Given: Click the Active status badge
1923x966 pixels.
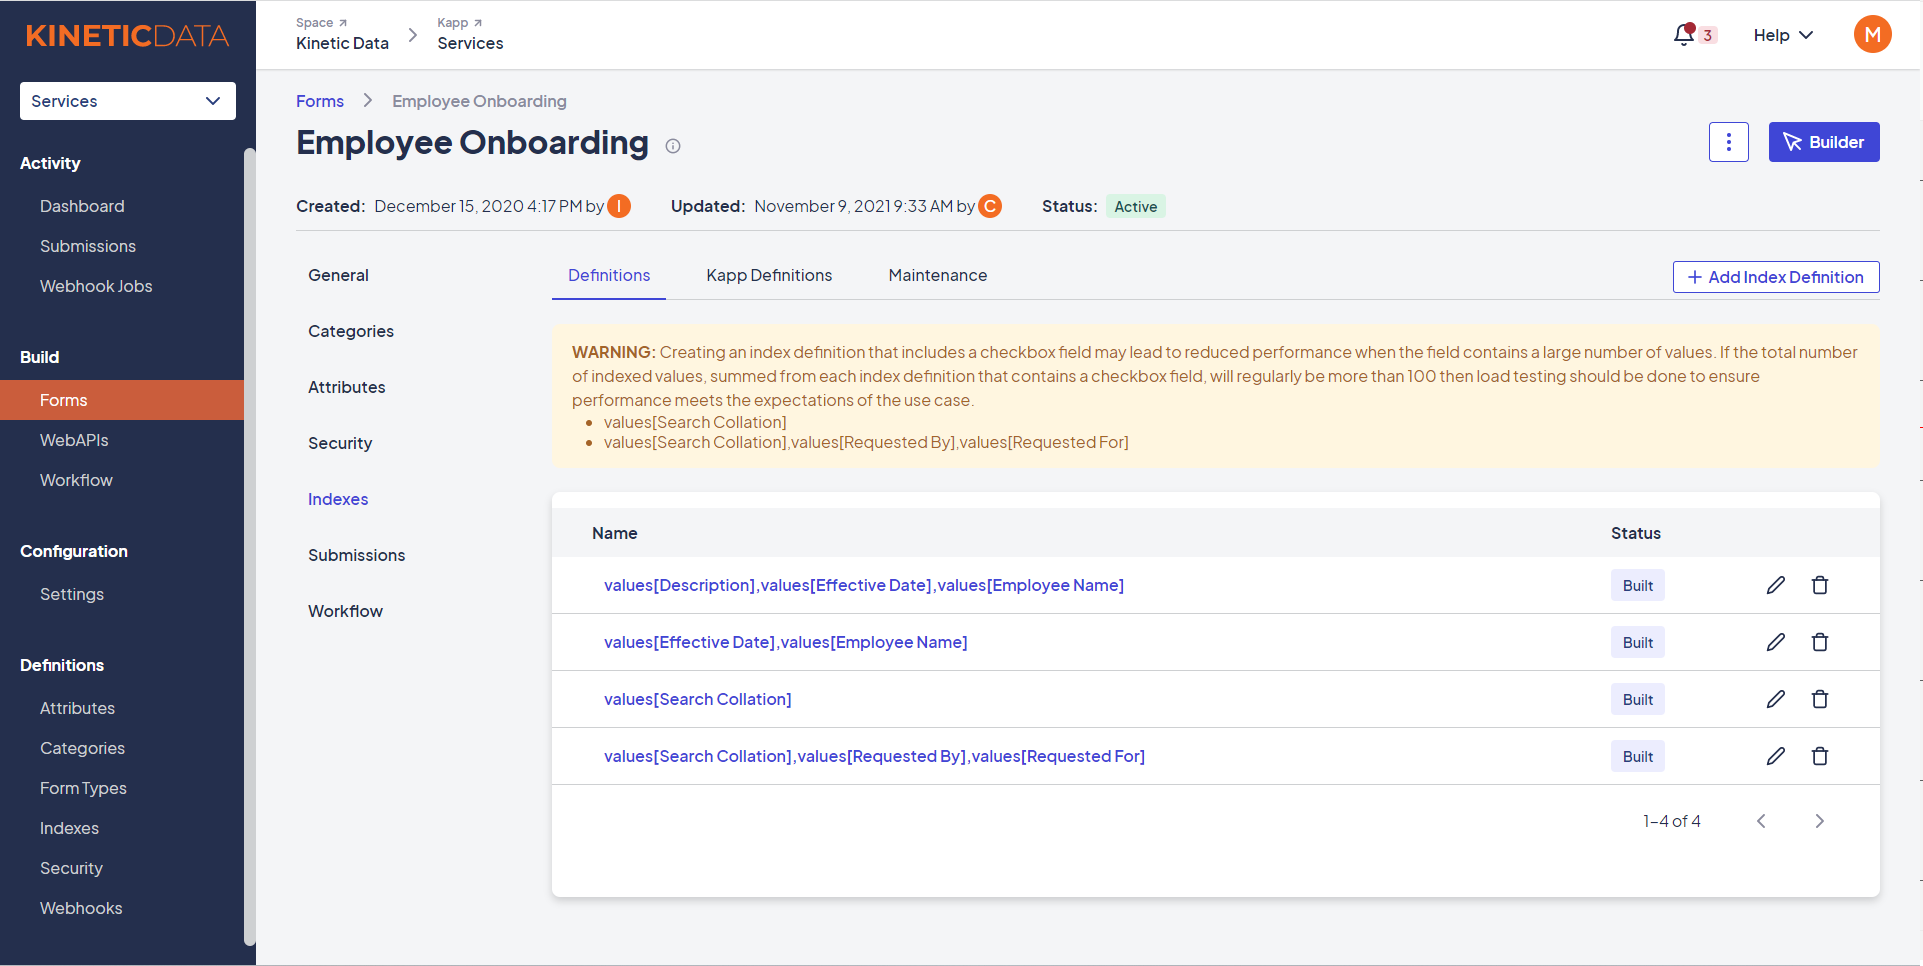Looking at the screenshot, I should 1136,206.
